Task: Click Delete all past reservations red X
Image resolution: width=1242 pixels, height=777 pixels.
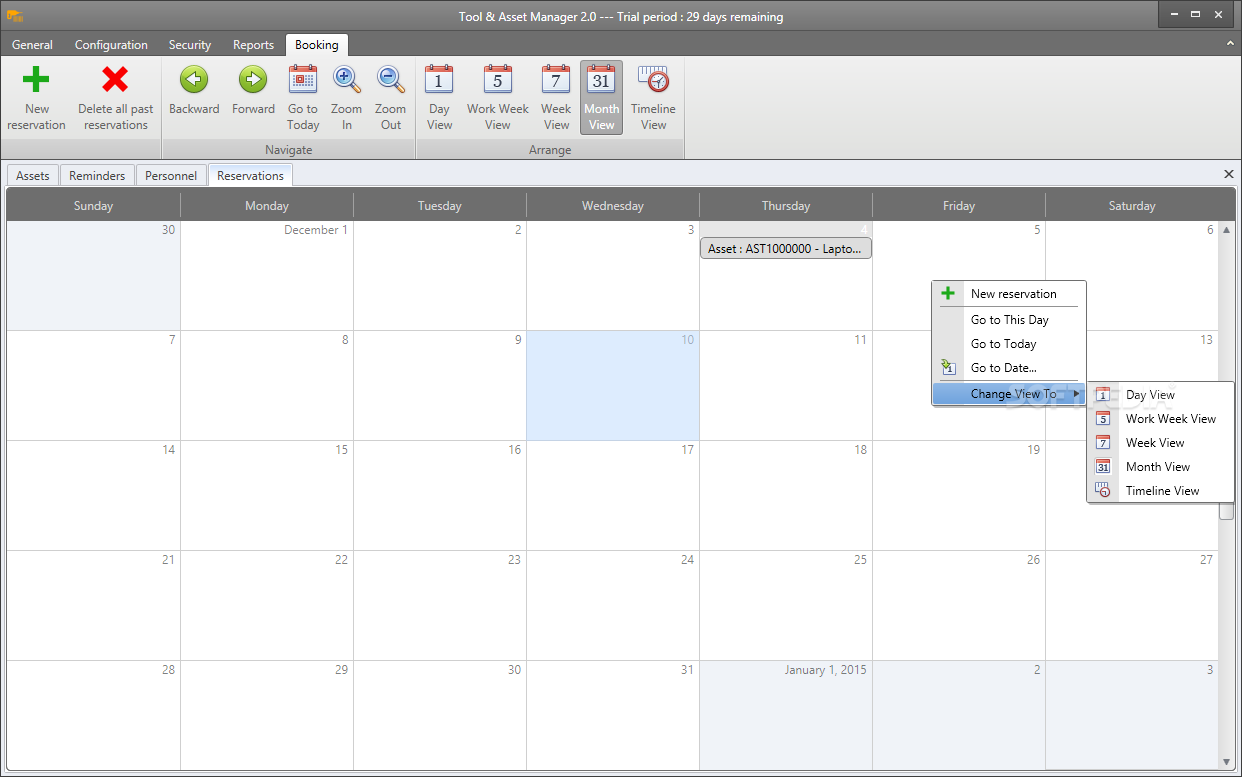Action: click(116, 80)
